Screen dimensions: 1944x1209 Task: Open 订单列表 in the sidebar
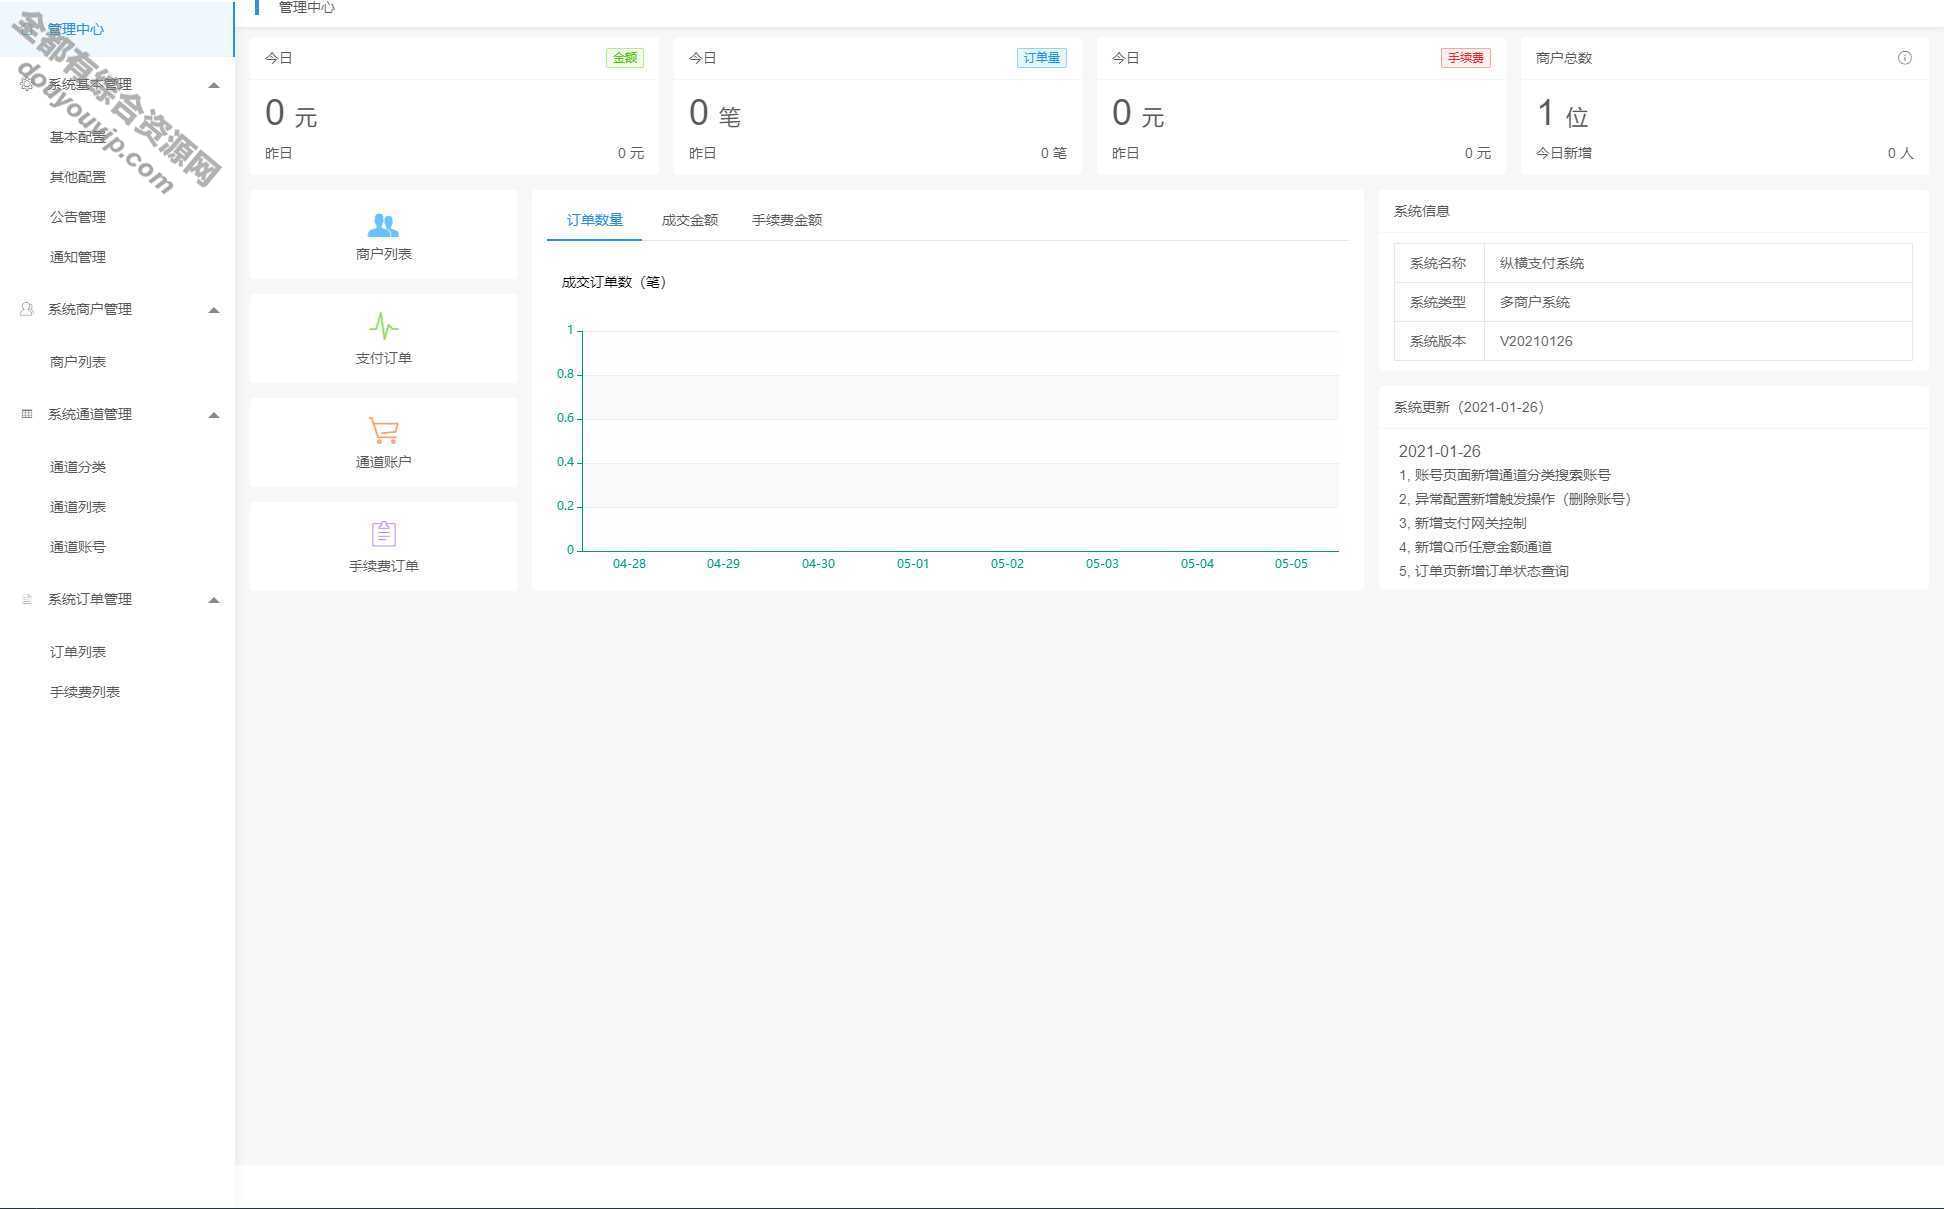click(x=78, y=652)
